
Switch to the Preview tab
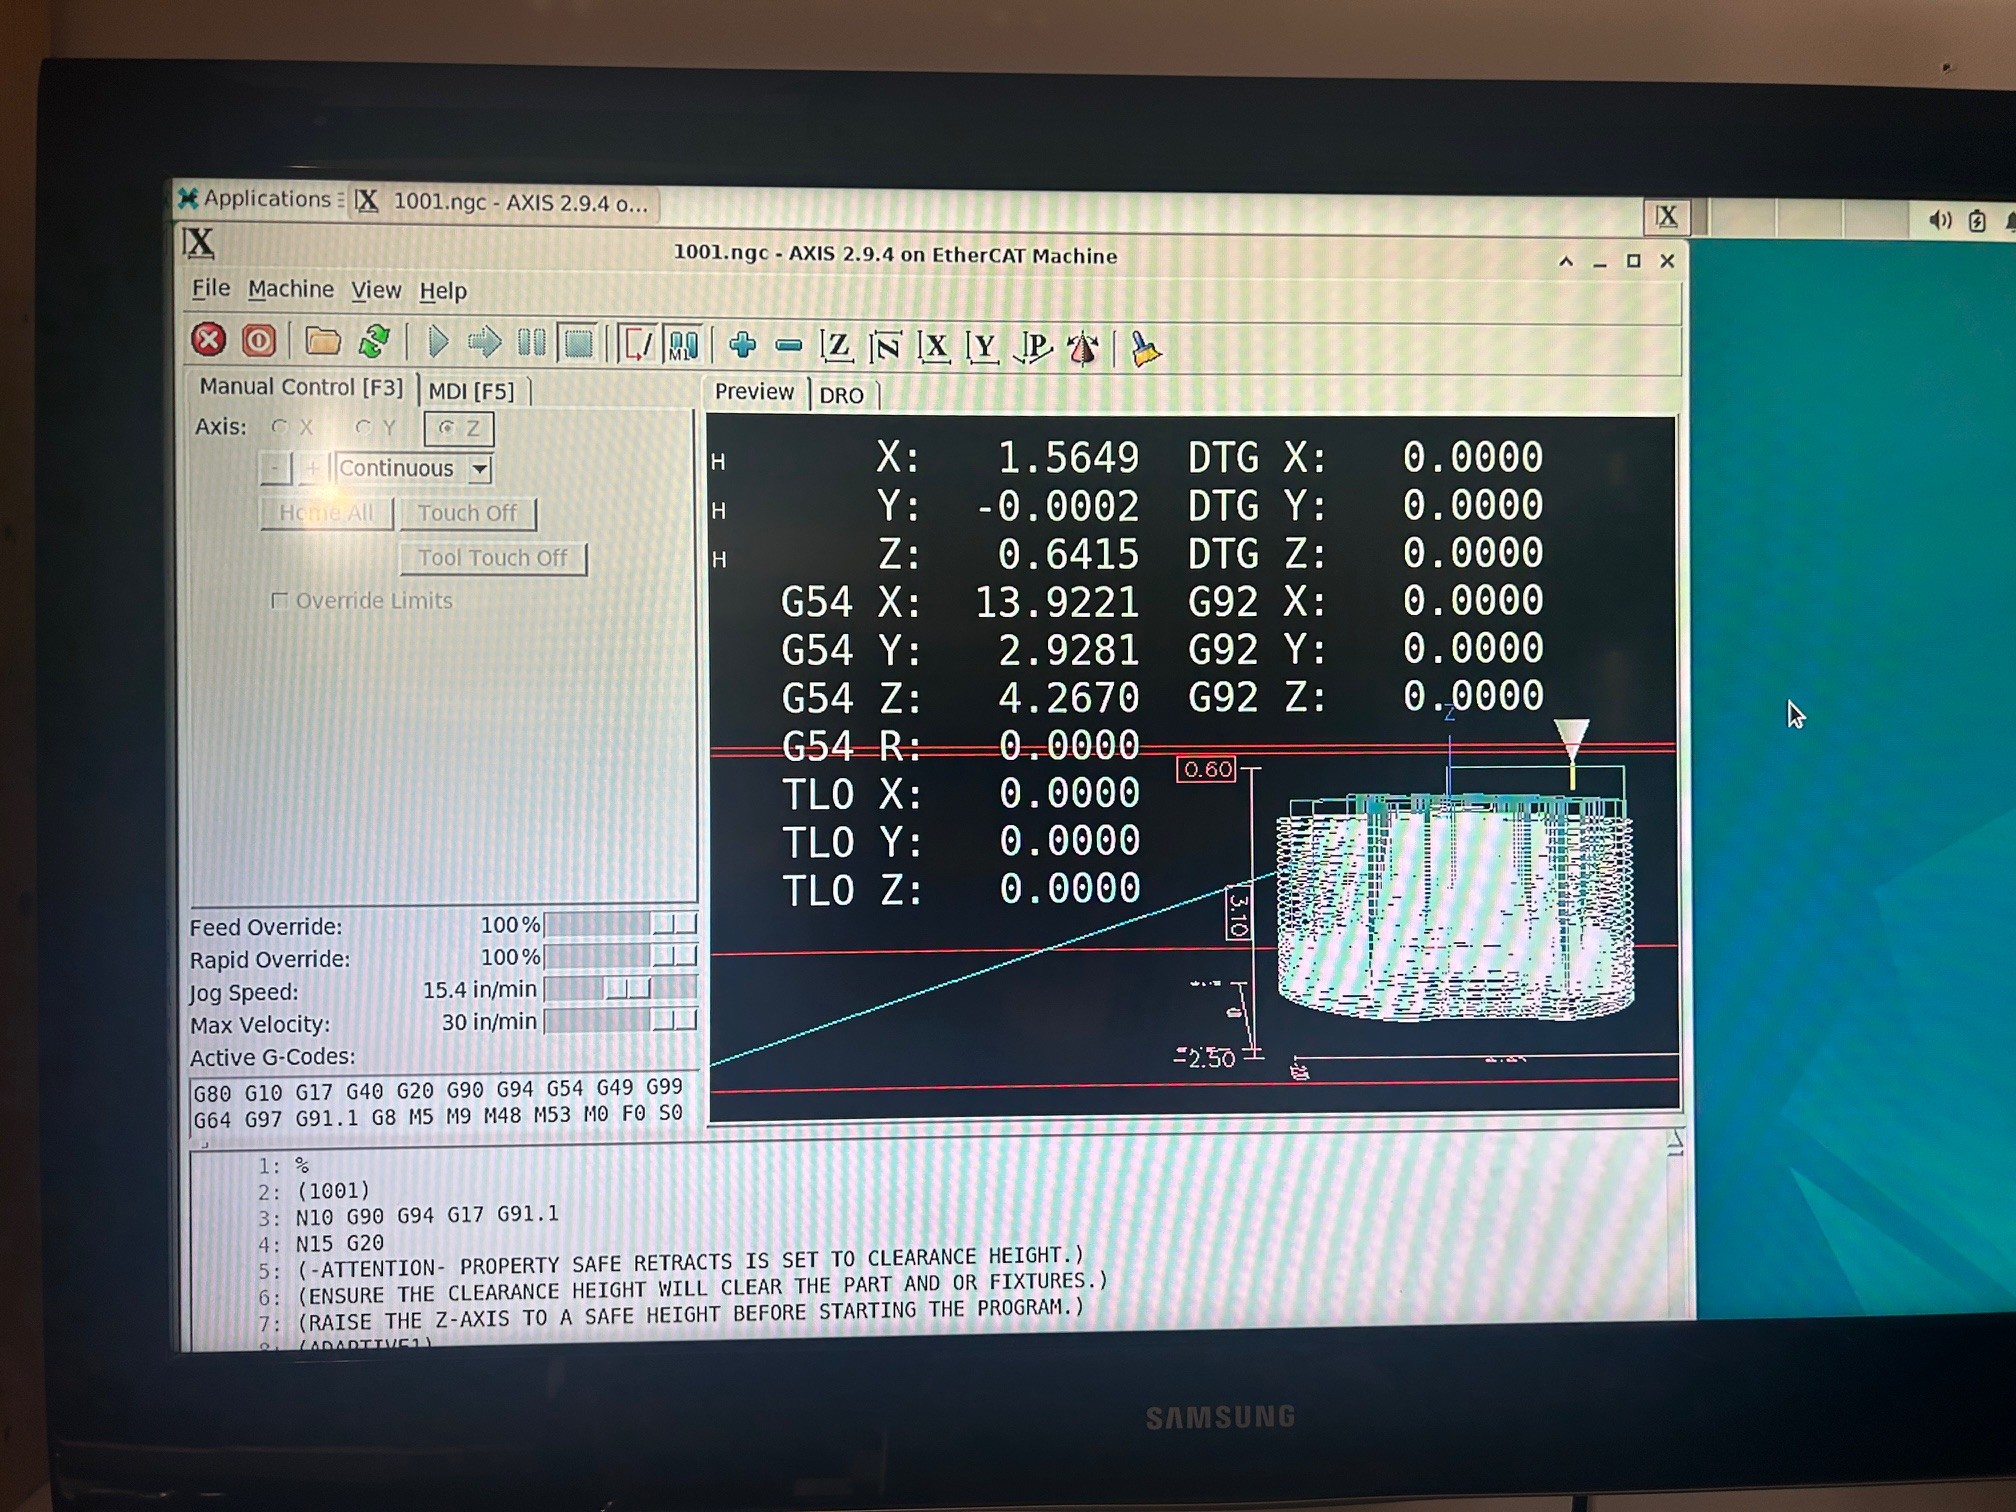tap(753, 392)
